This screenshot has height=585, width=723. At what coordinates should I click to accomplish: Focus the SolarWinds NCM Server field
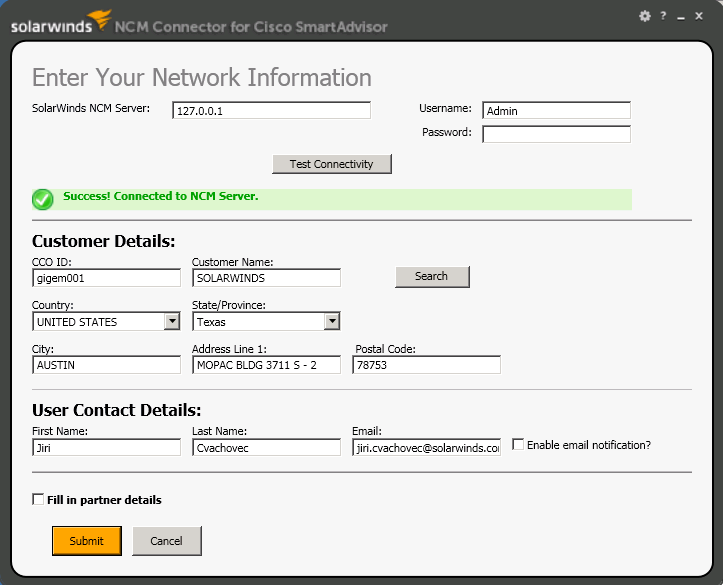pyautogui.click(x=272, y=111)
